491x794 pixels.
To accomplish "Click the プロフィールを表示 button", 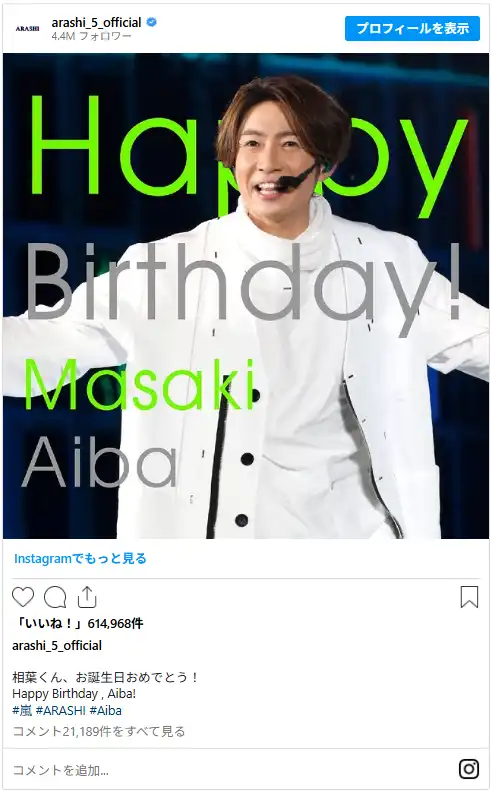I will (x=412, y=28).
